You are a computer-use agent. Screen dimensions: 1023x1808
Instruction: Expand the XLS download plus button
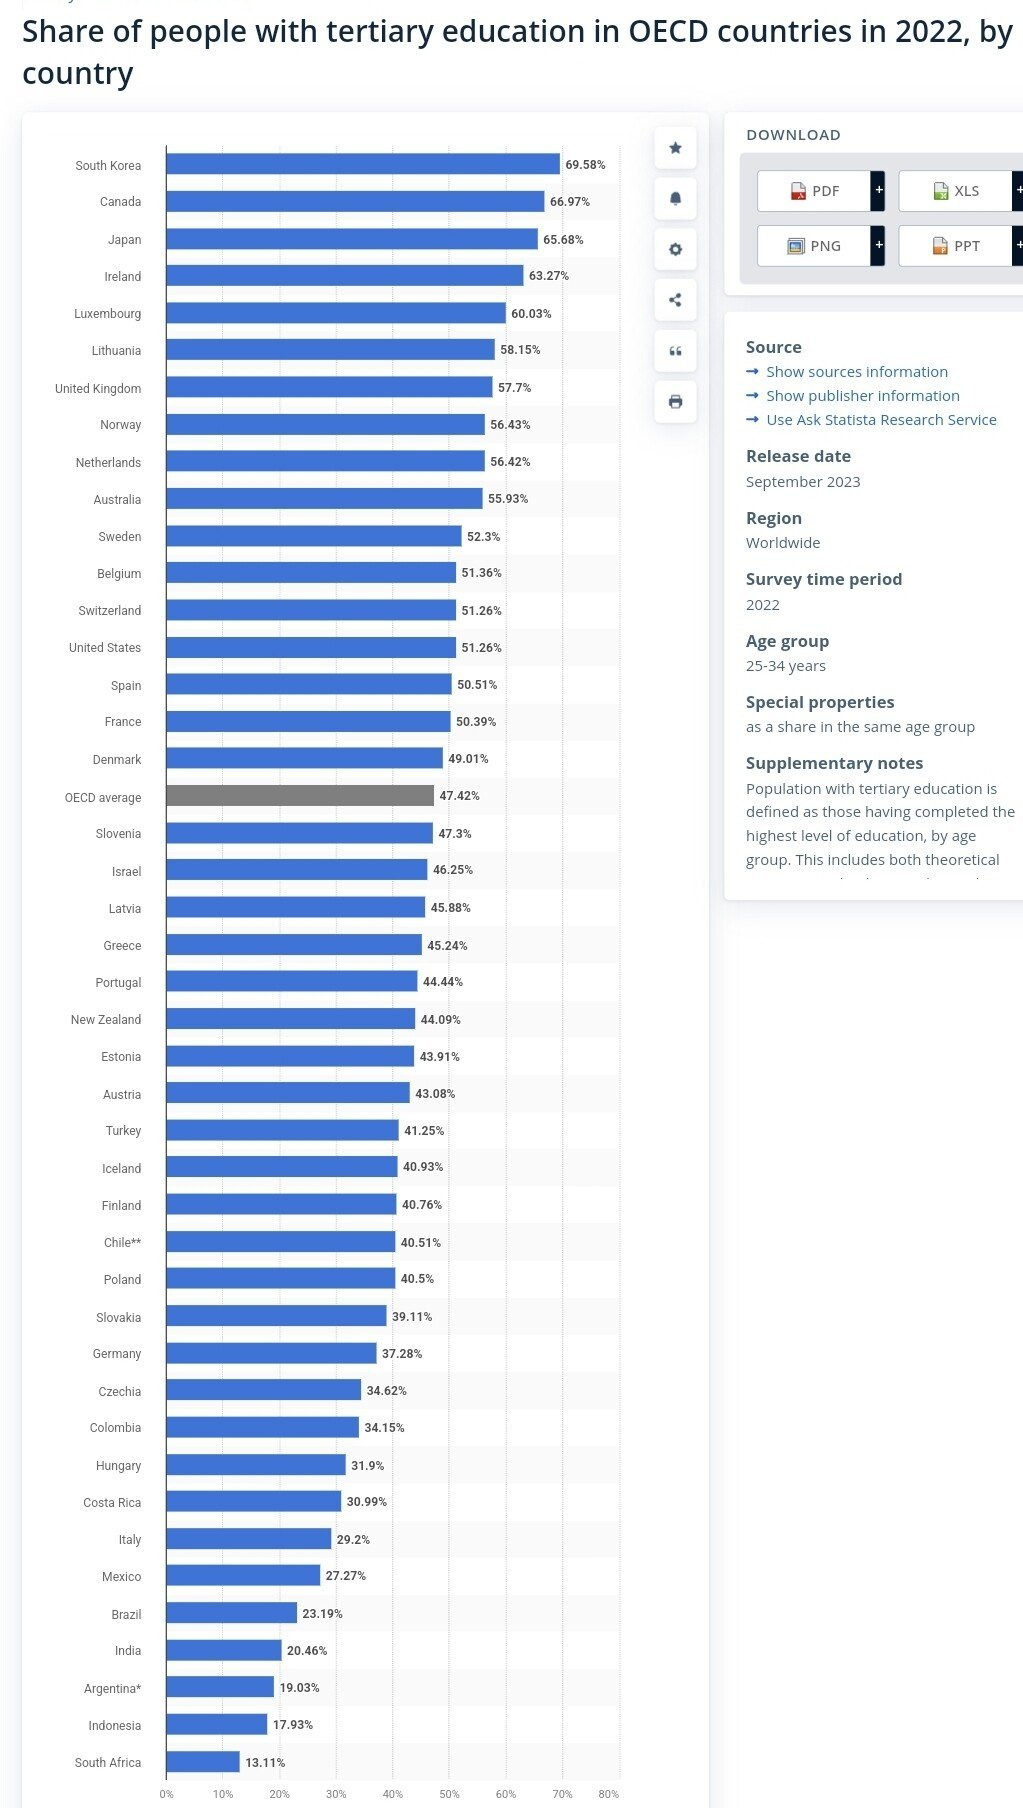click(x=1017, y=190)
